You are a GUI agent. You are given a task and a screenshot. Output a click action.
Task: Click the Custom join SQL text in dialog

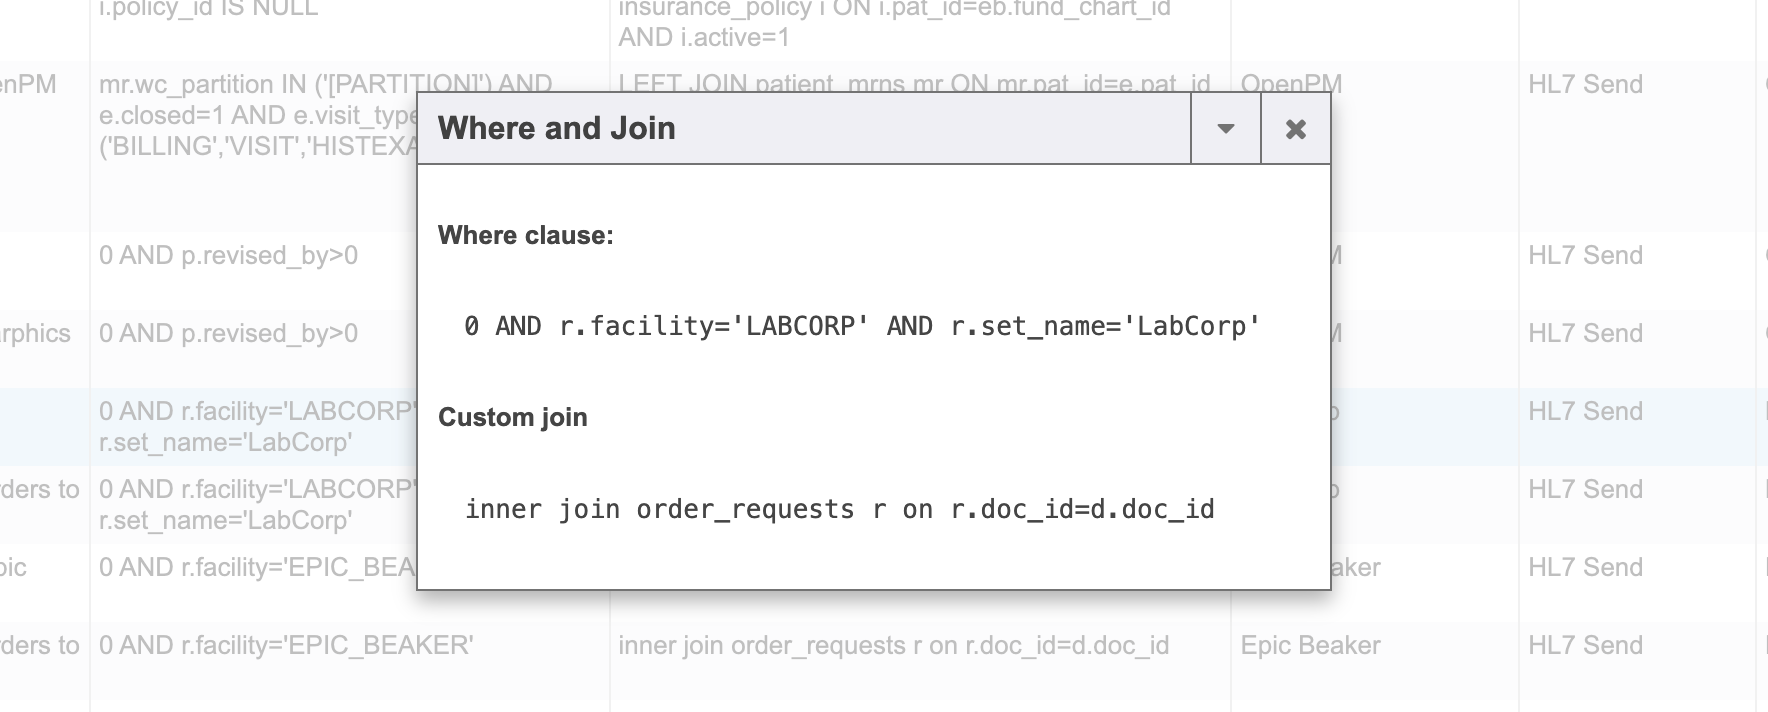pyautogui.click(x=839, y=510)
